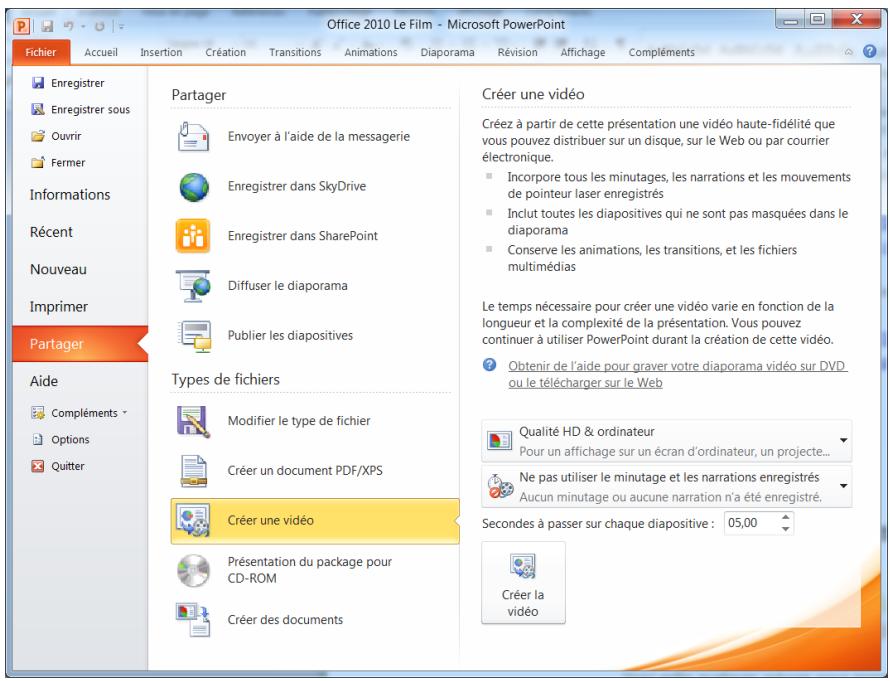The image size is (890, 681).
Task: Switch to the Révision tab
Action: tap(517, 52)
